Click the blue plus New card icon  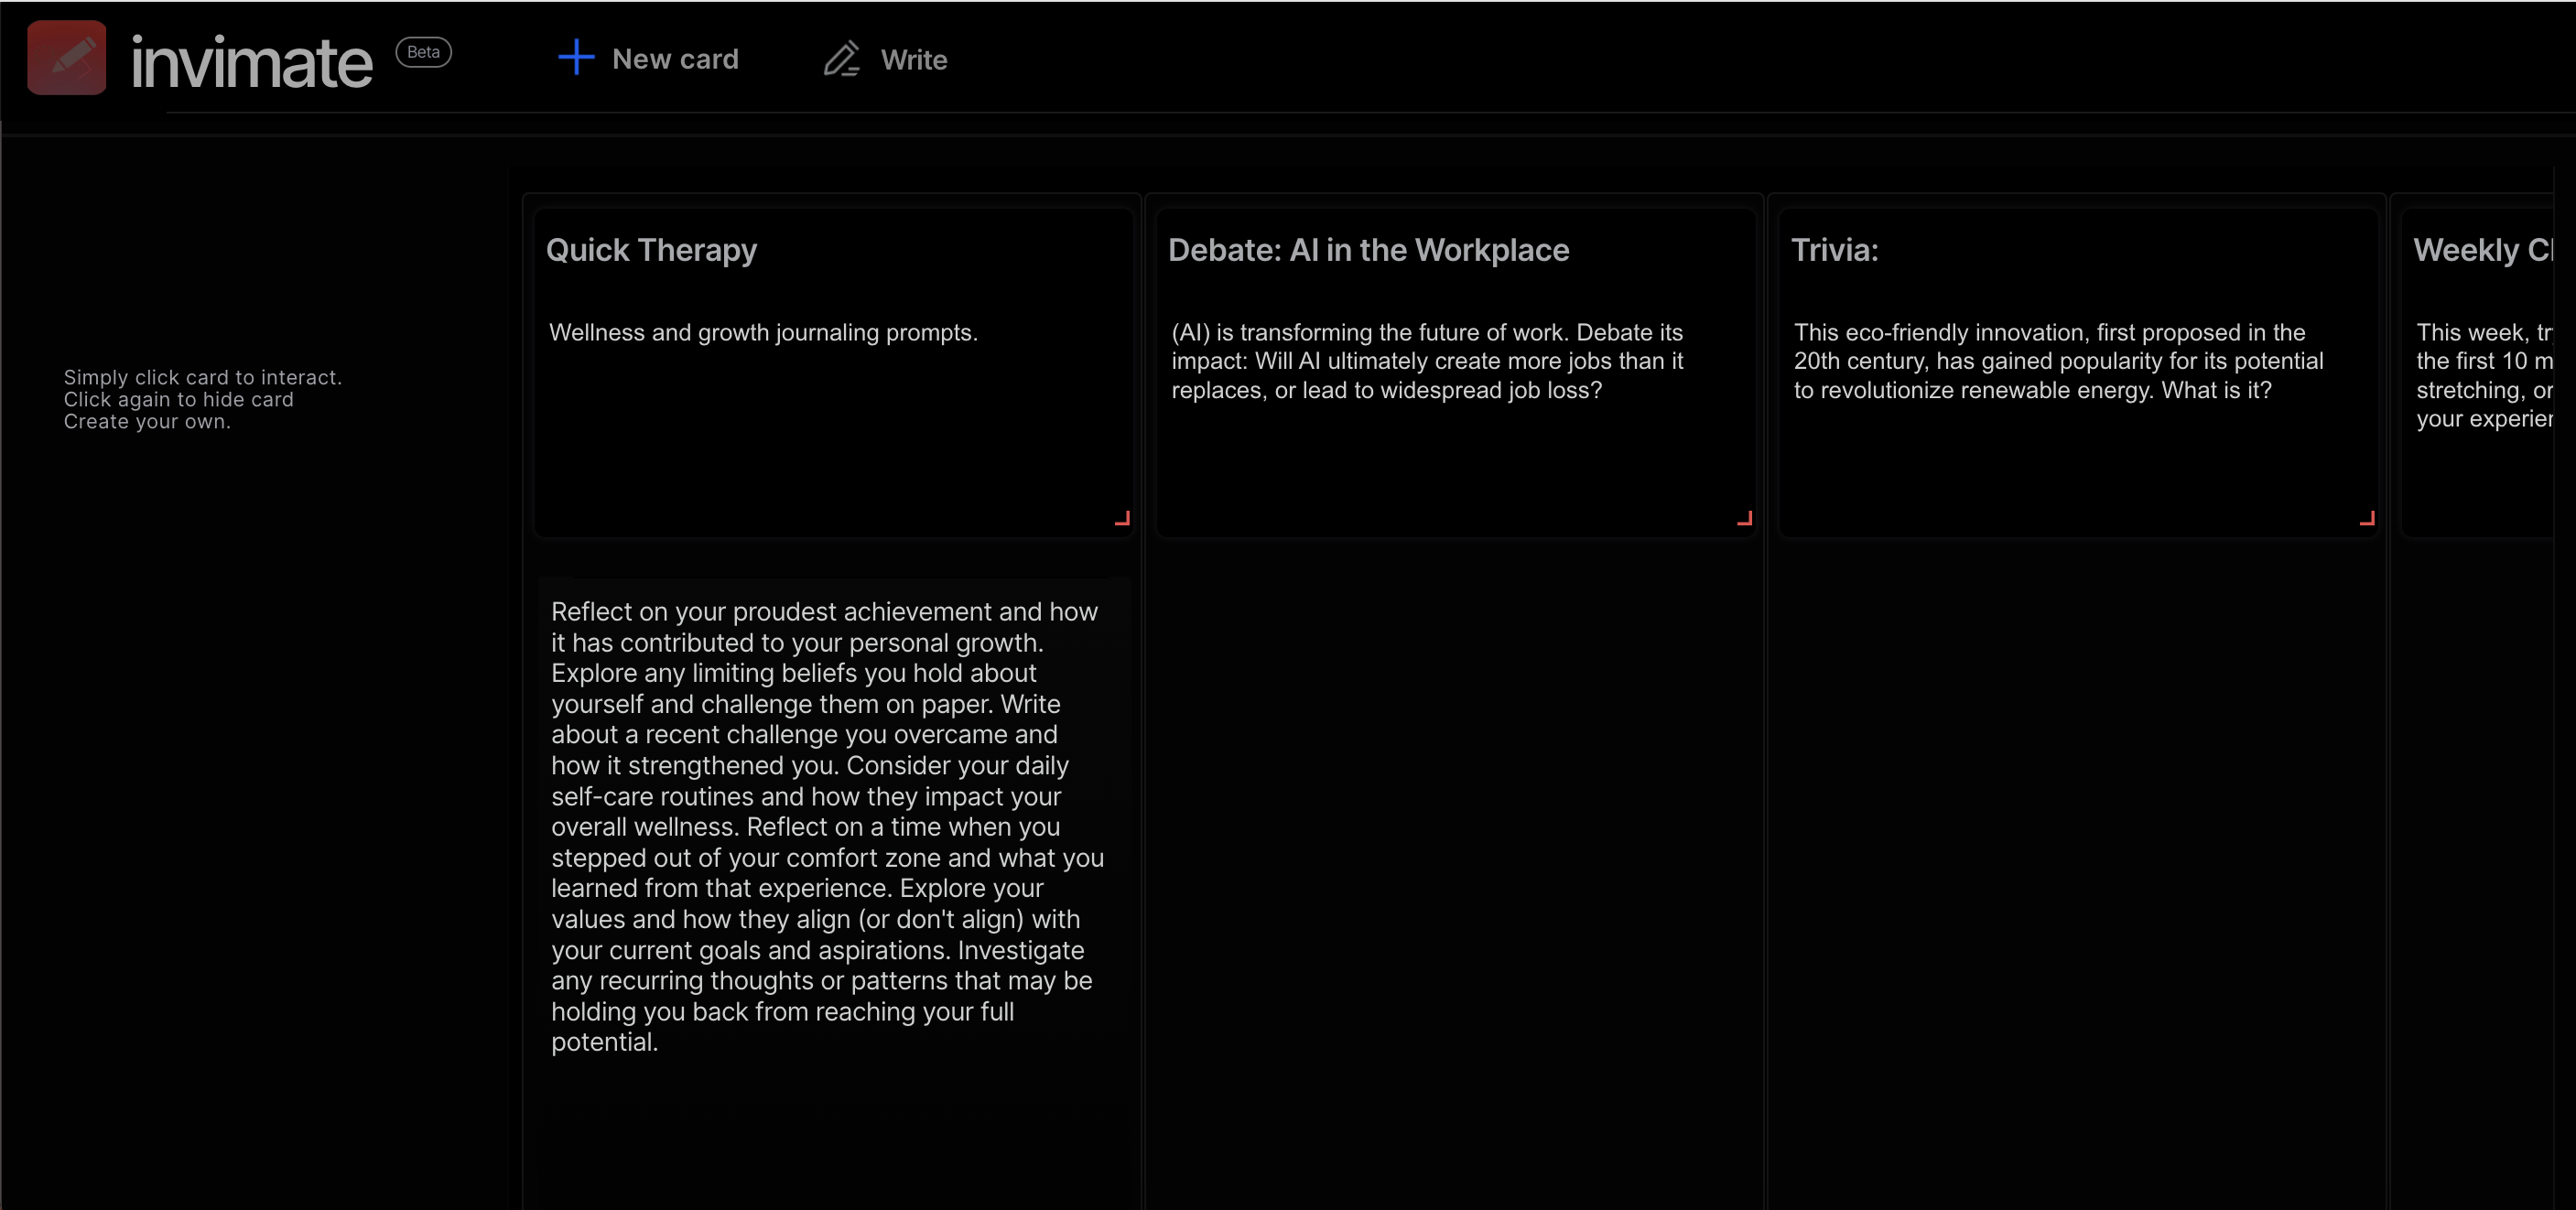pyautogui.click(x=576, y=57)
